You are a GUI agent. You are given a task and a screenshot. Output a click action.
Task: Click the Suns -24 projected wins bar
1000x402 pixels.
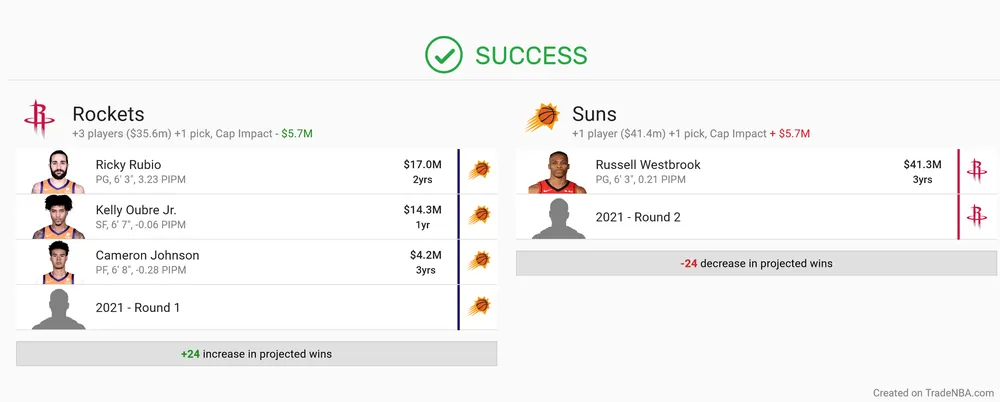(756, 263)
